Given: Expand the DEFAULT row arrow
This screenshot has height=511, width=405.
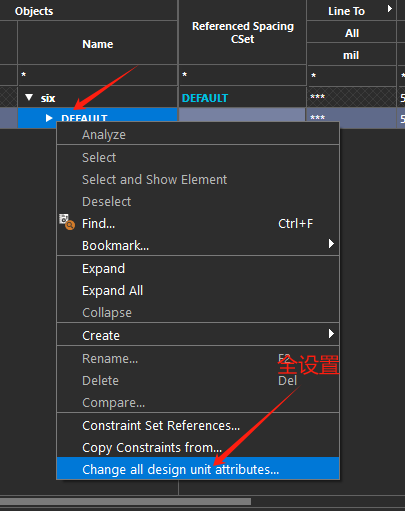Looking at the screenshot, I should [49, 118].
